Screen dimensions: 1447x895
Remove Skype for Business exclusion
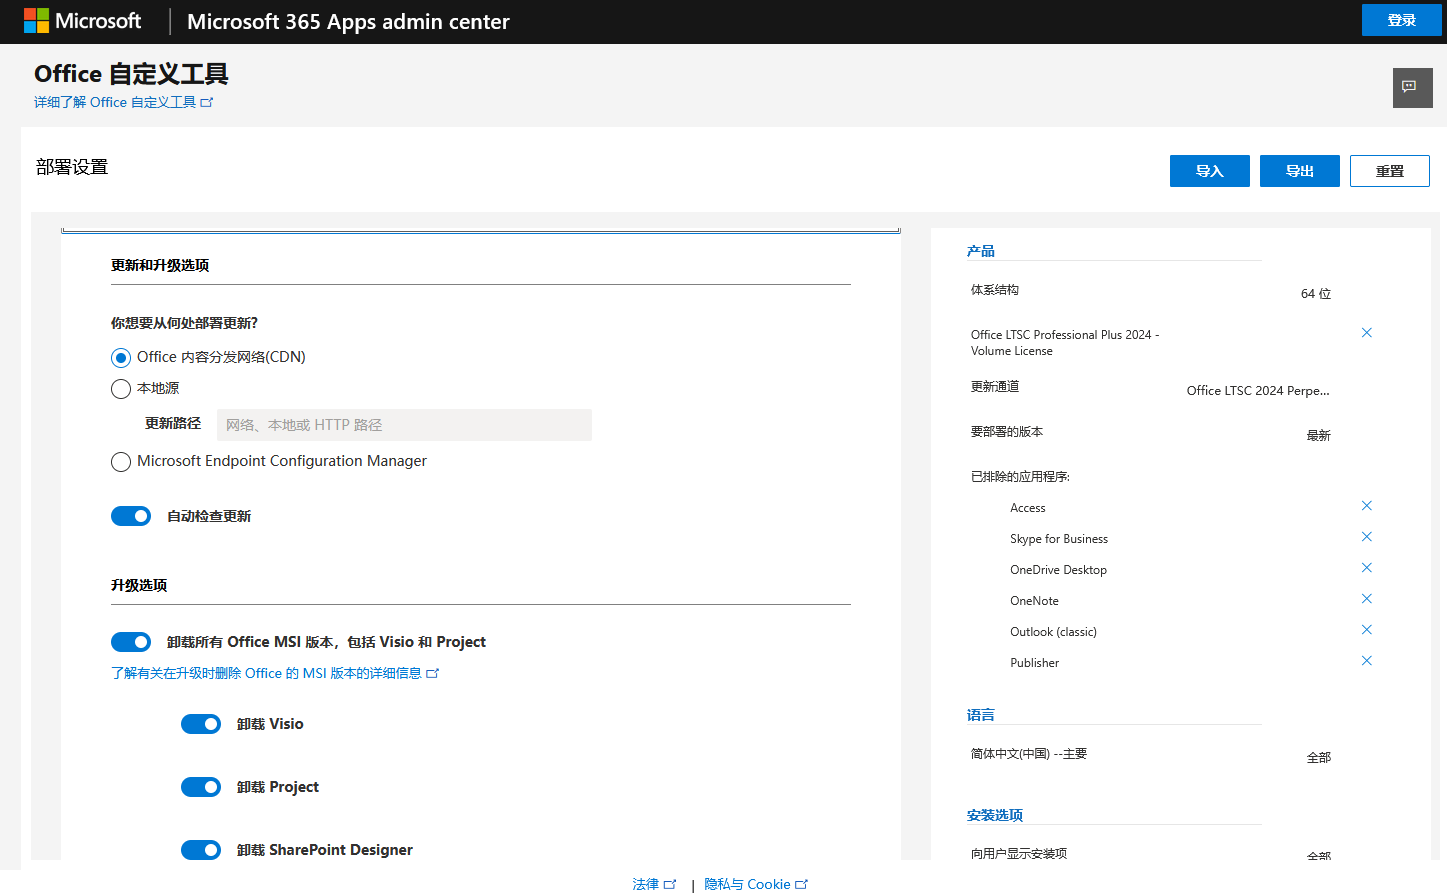click(1367, 537)
